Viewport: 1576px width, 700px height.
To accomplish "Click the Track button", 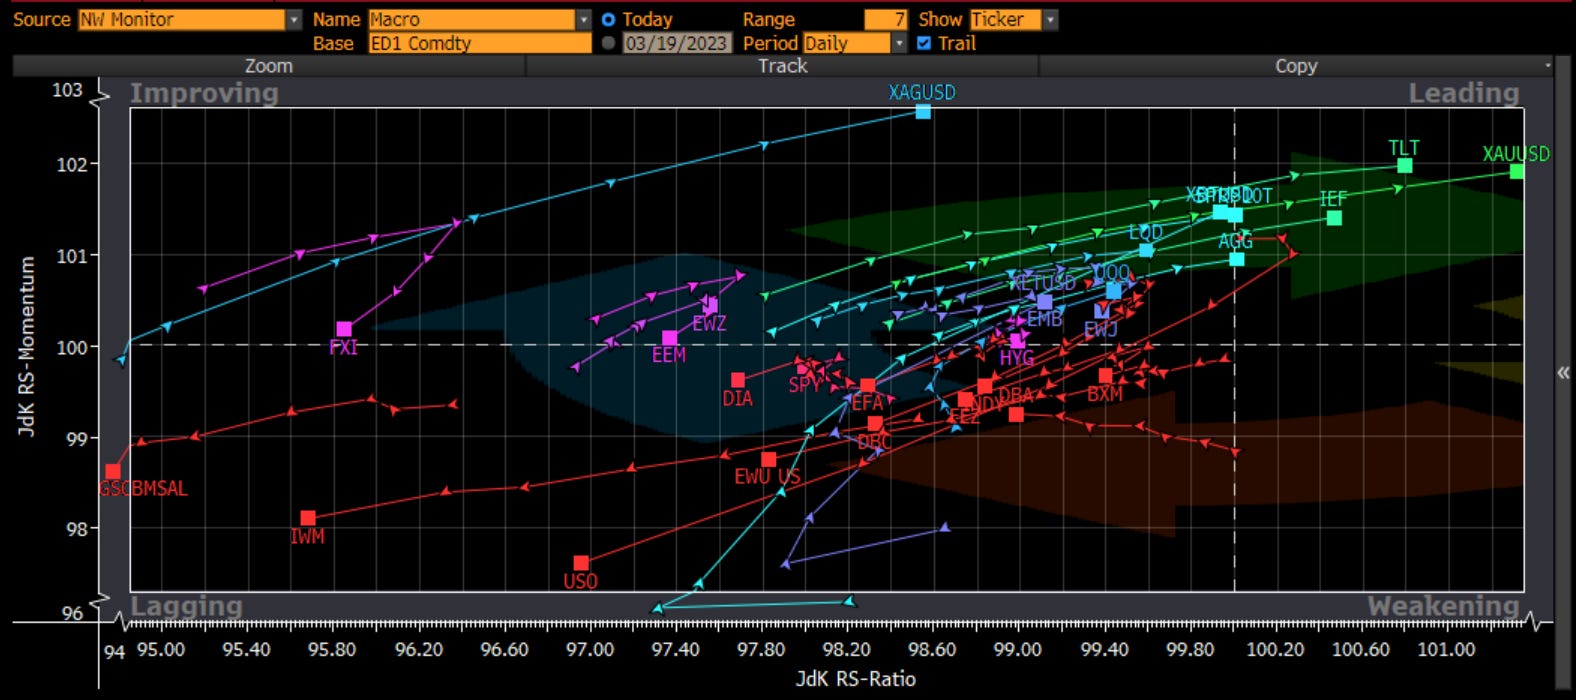I will pyautogui.click(x=782, y=66).
